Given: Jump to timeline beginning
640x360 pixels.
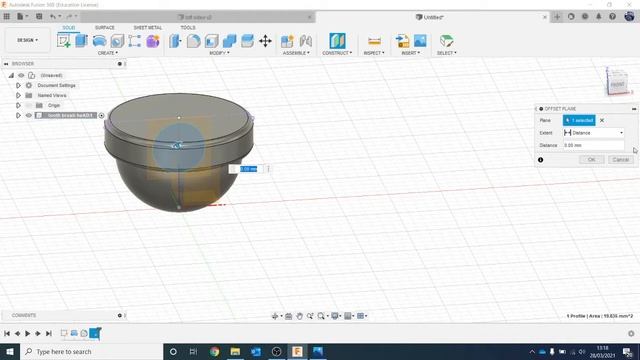Looking at the screenshot, I should click(x=7, y=333).
